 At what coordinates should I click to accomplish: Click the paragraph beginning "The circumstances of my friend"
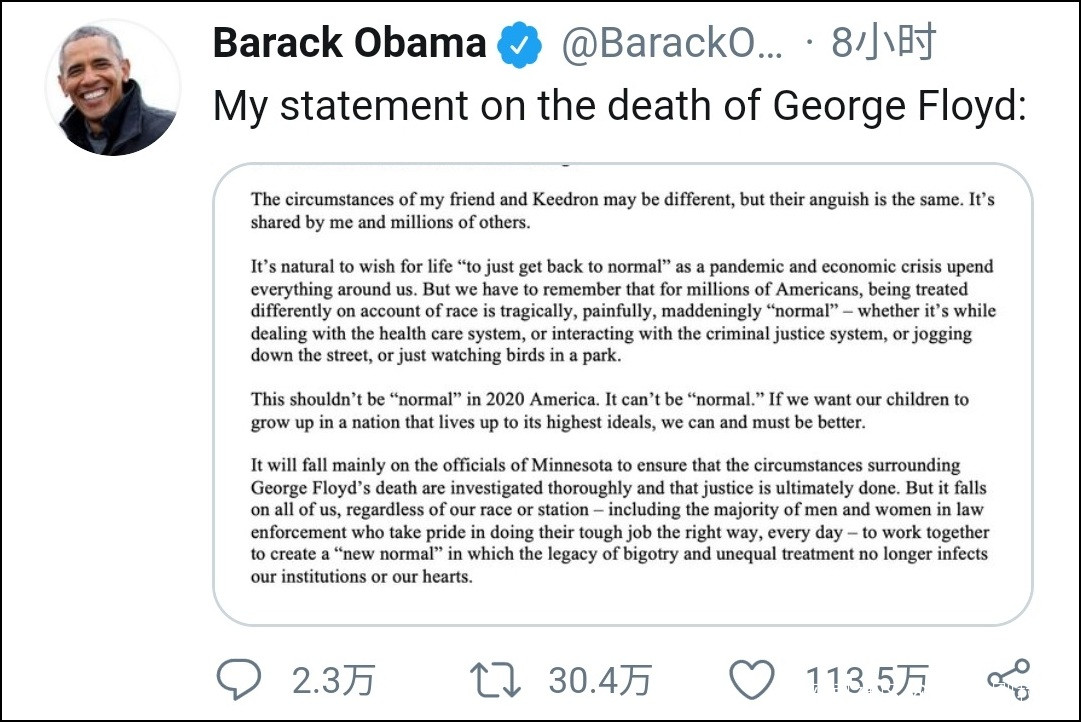pos(622,211)
